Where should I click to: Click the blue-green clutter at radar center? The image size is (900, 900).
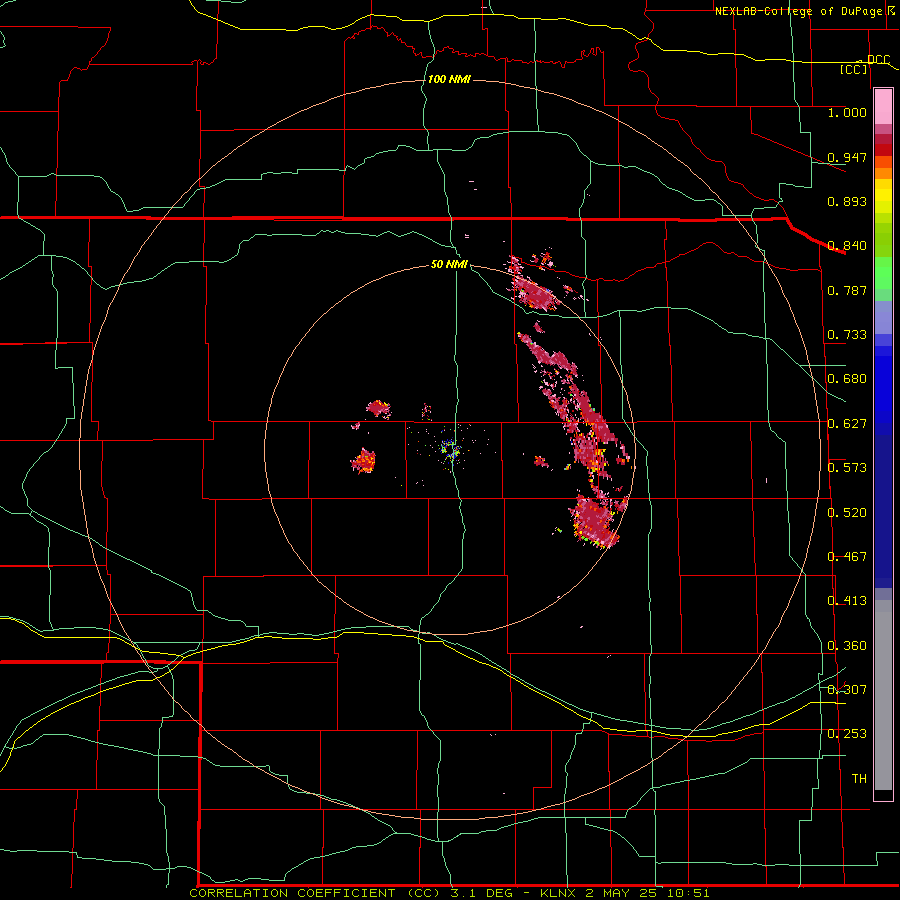tap(450, 449)
